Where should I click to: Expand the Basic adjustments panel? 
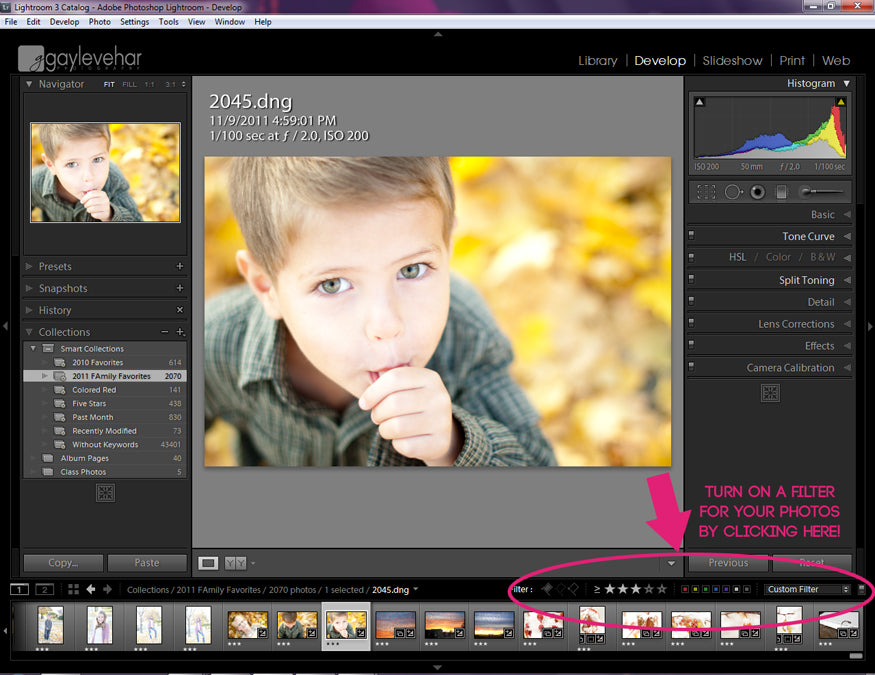coord(822,215)
